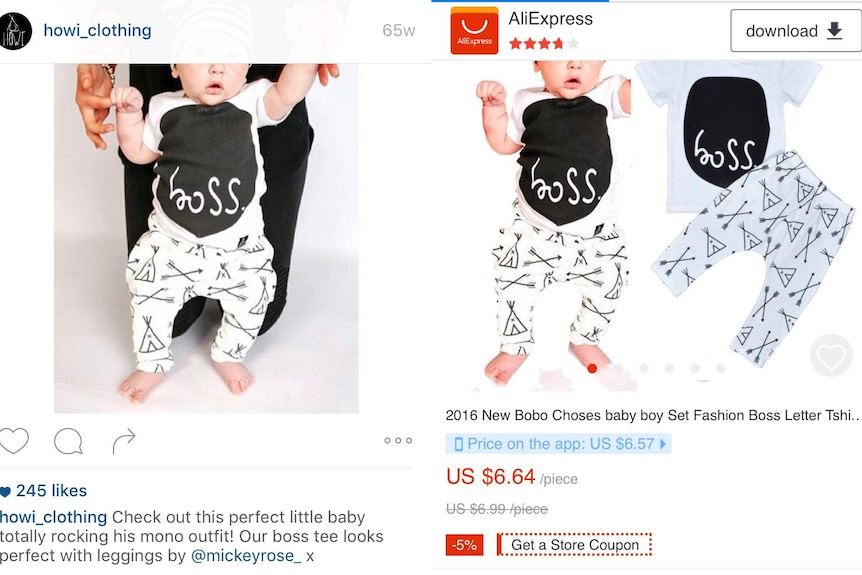This screenshot has width=862, height=575.
Task: Open the 2016 New Bobo Choses product title
Action: (x=653, y=415)
